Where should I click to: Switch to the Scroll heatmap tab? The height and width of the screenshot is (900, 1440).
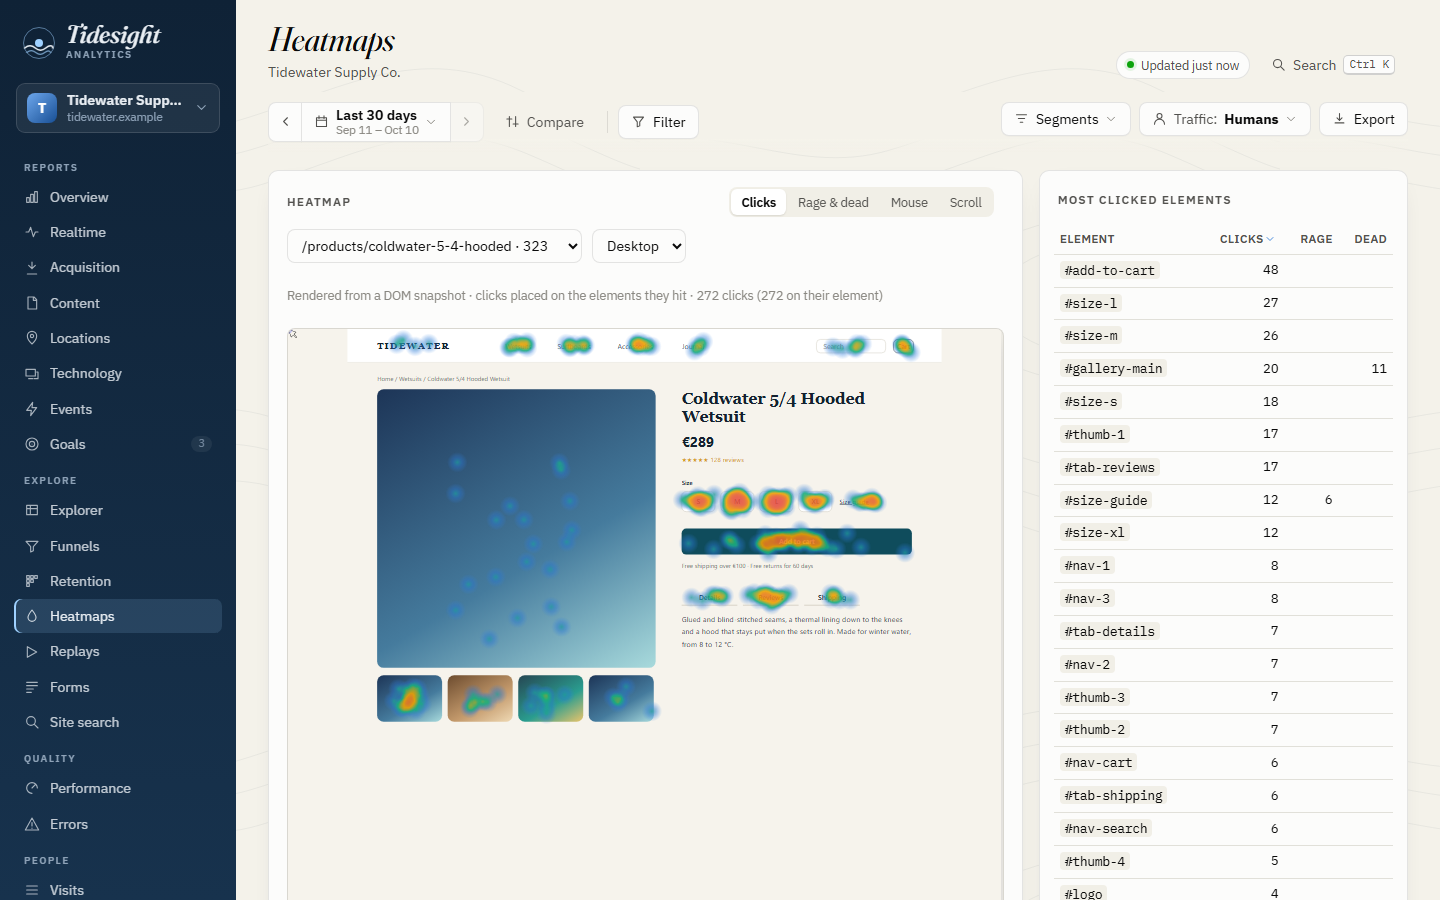point(966,202)
